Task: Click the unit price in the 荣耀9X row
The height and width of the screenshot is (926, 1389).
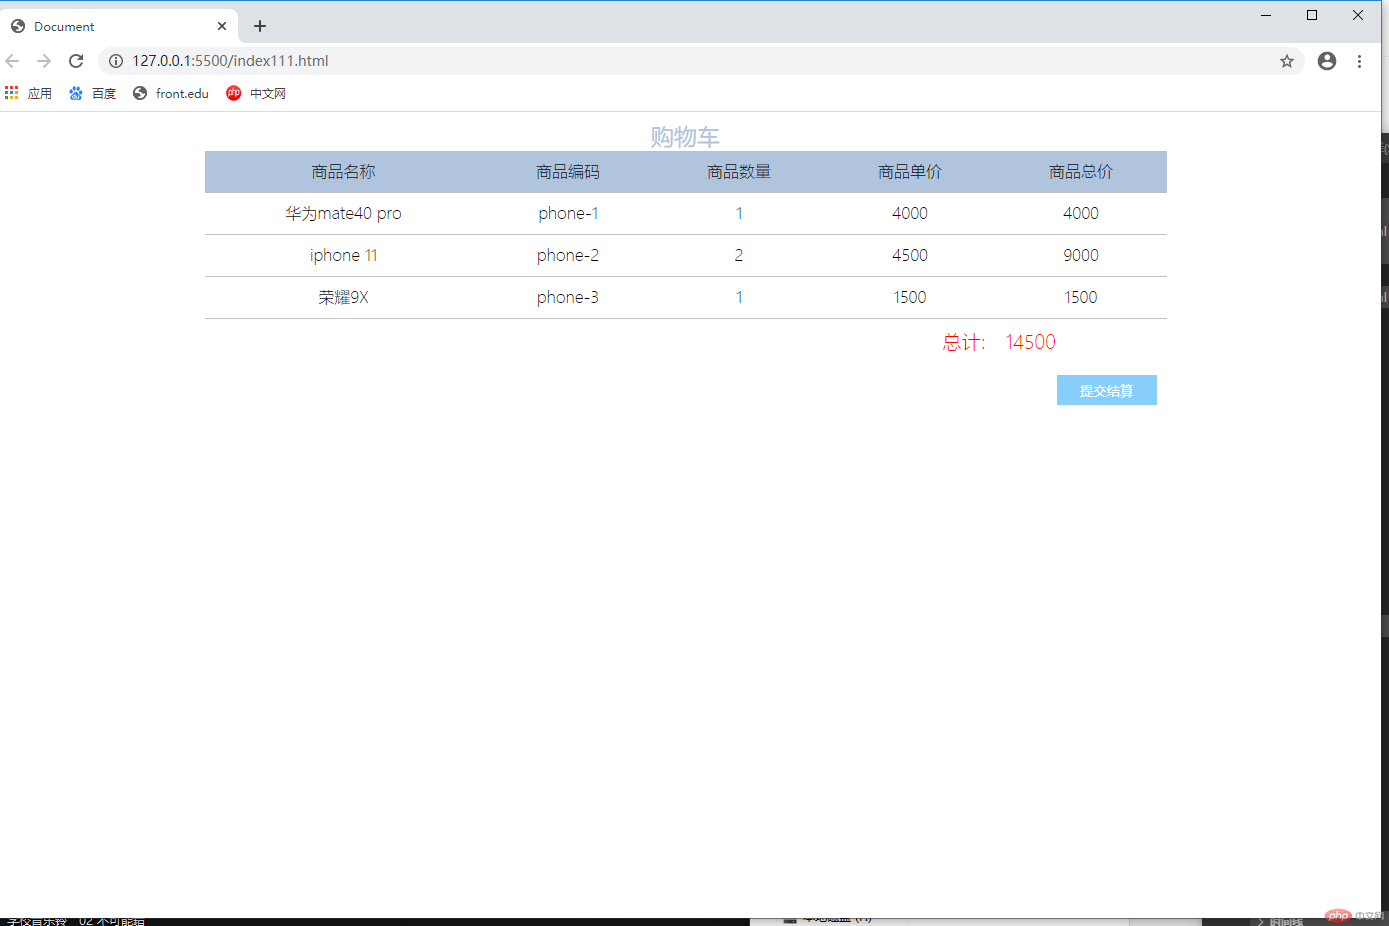Action: pyautogui.click(x=910, y=297)
